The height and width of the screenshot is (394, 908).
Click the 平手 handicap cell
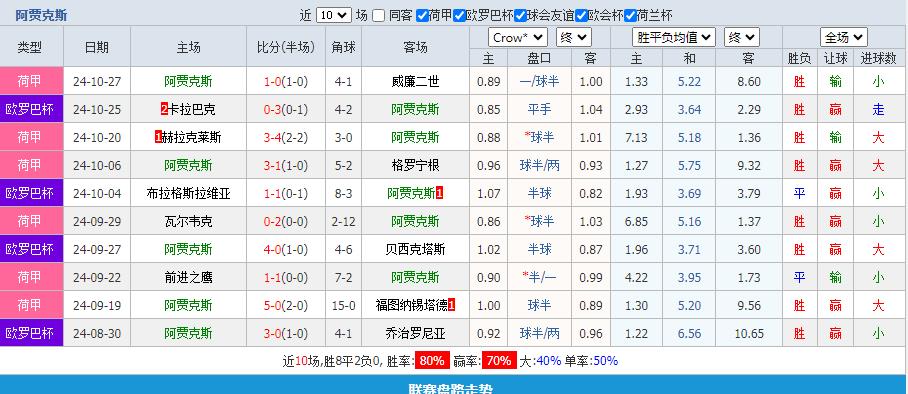[540, 110]
